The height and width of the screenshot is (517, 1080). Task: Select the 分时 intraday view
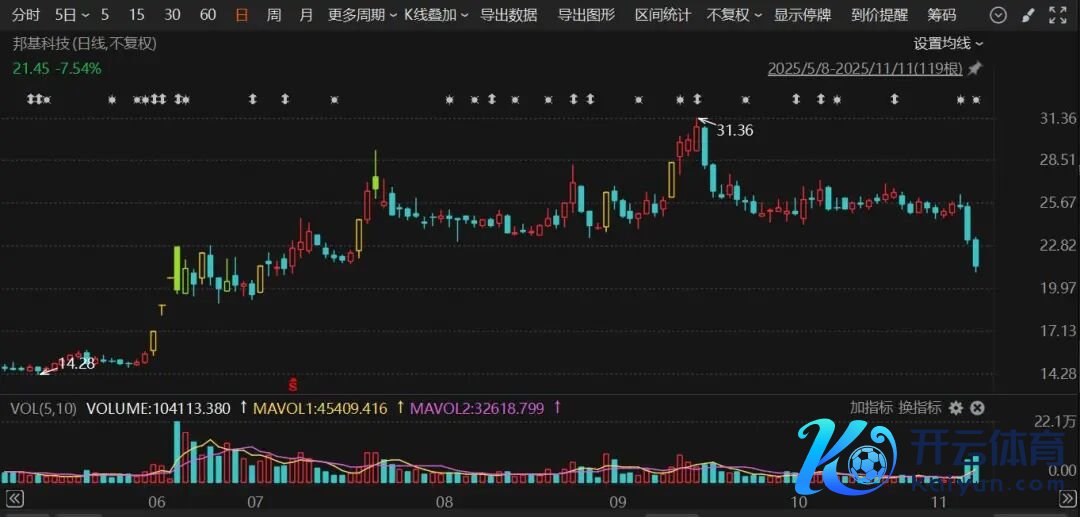point(27,15)
